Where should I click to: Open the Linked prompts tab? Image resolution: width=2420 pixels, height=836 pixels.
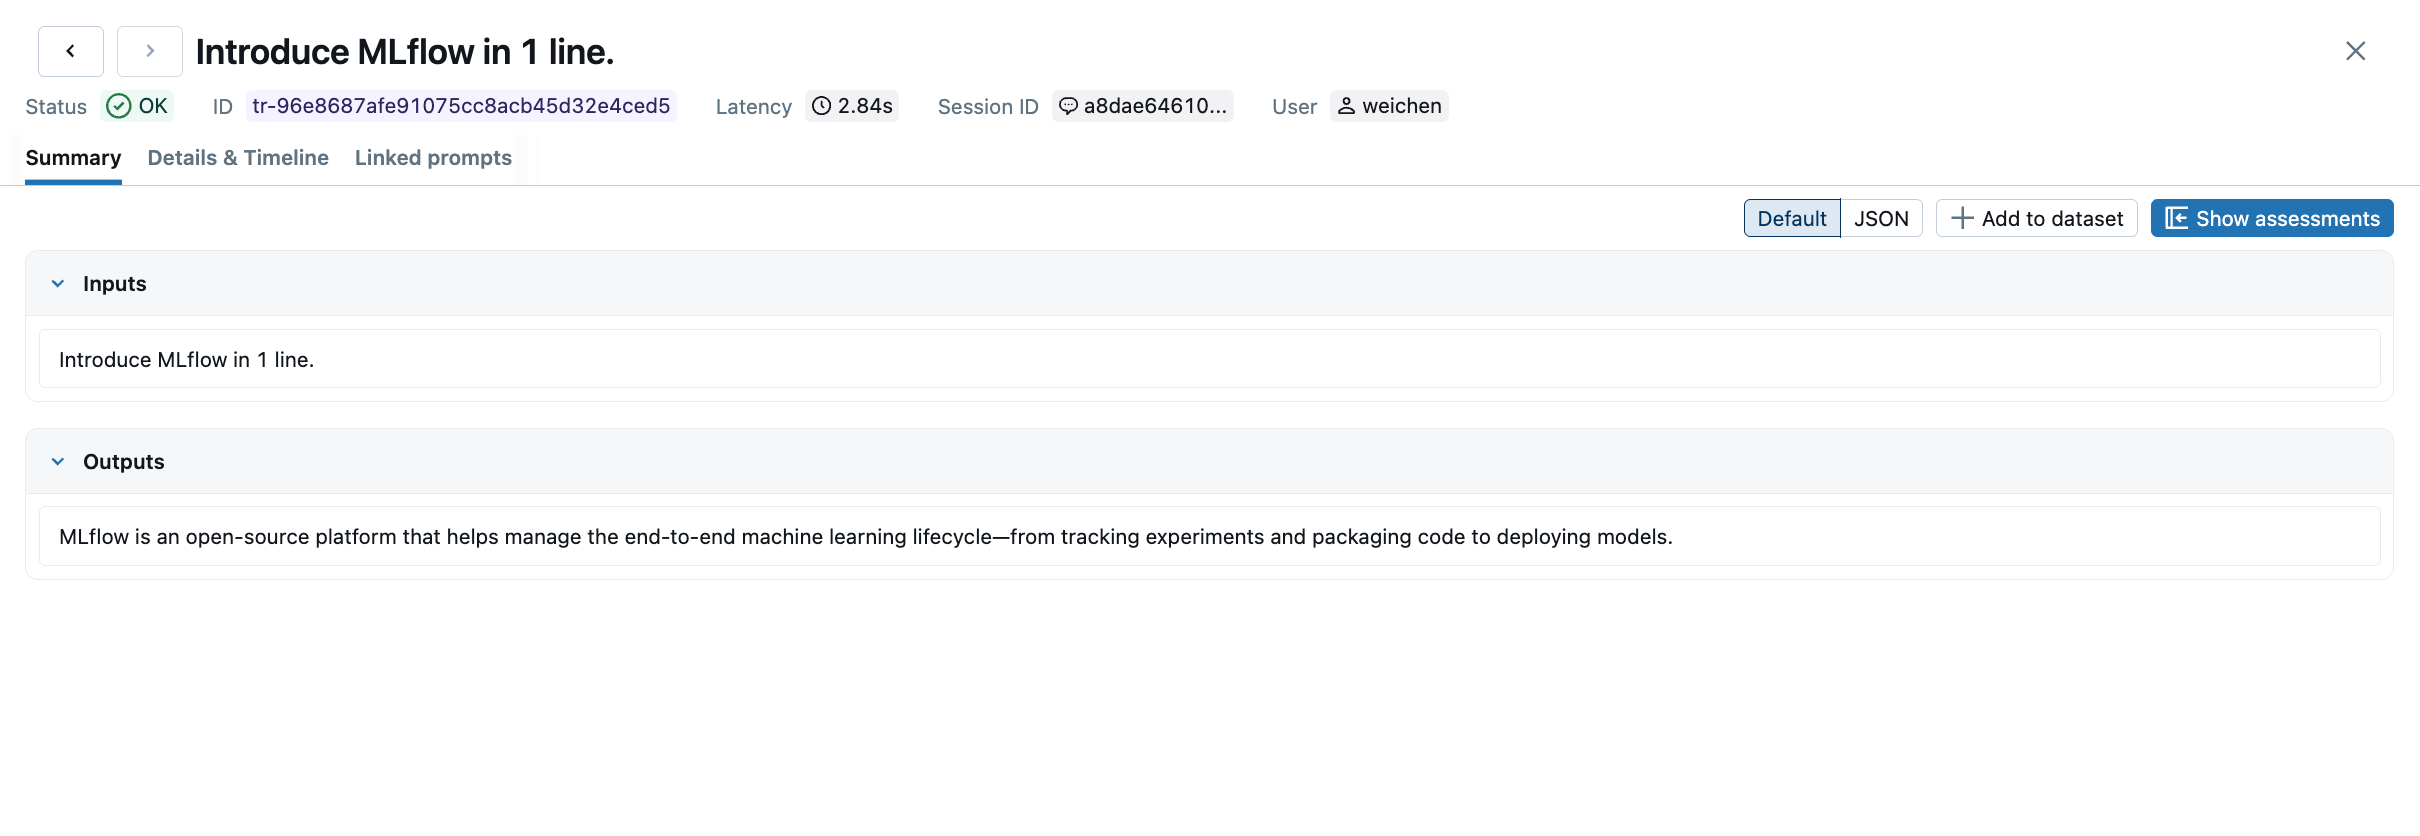coord(433,158)
